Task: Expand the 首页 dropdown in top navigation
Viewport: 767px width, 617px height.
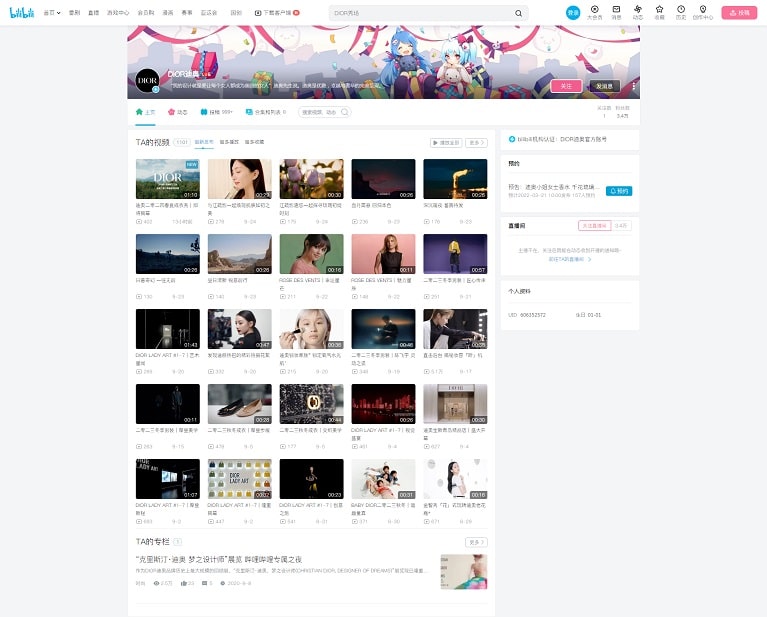Action: coord(50,13)
